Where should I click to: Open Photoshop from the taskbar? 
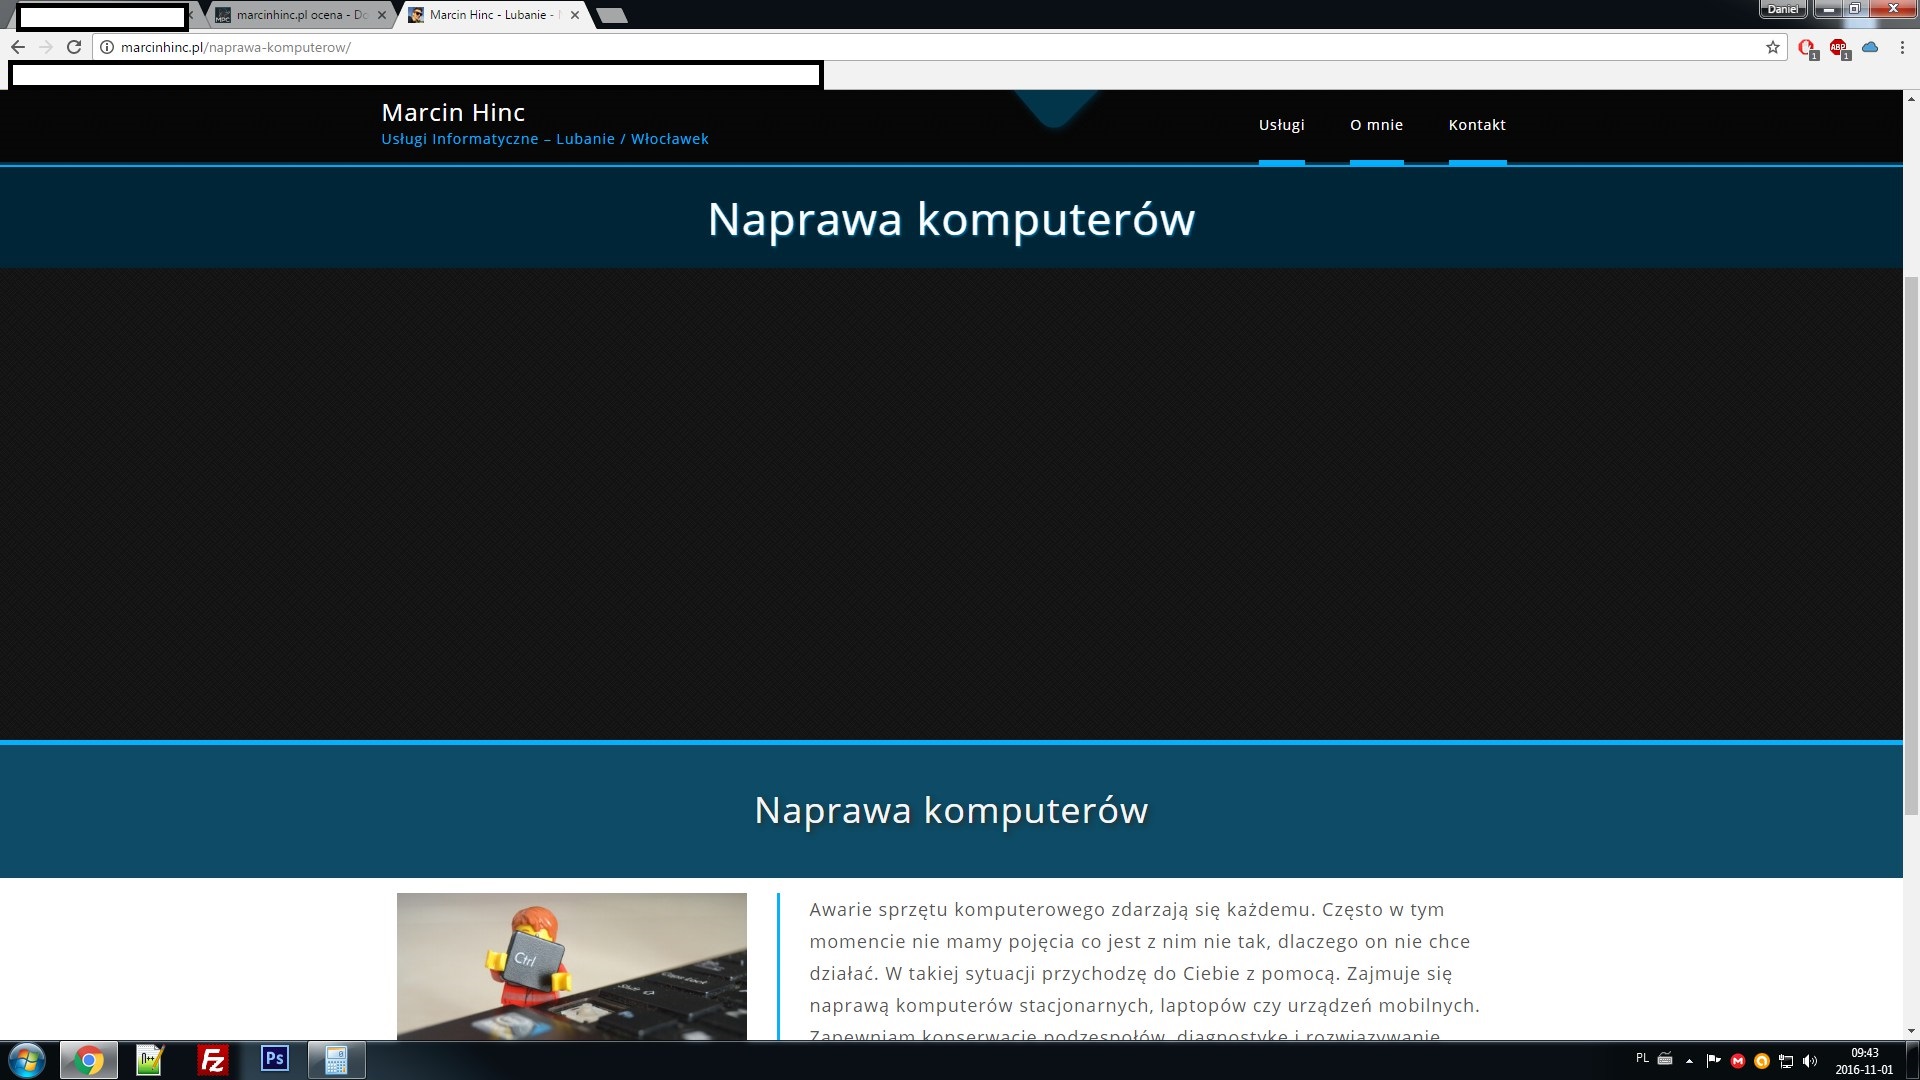click(x=274, y=1059)
